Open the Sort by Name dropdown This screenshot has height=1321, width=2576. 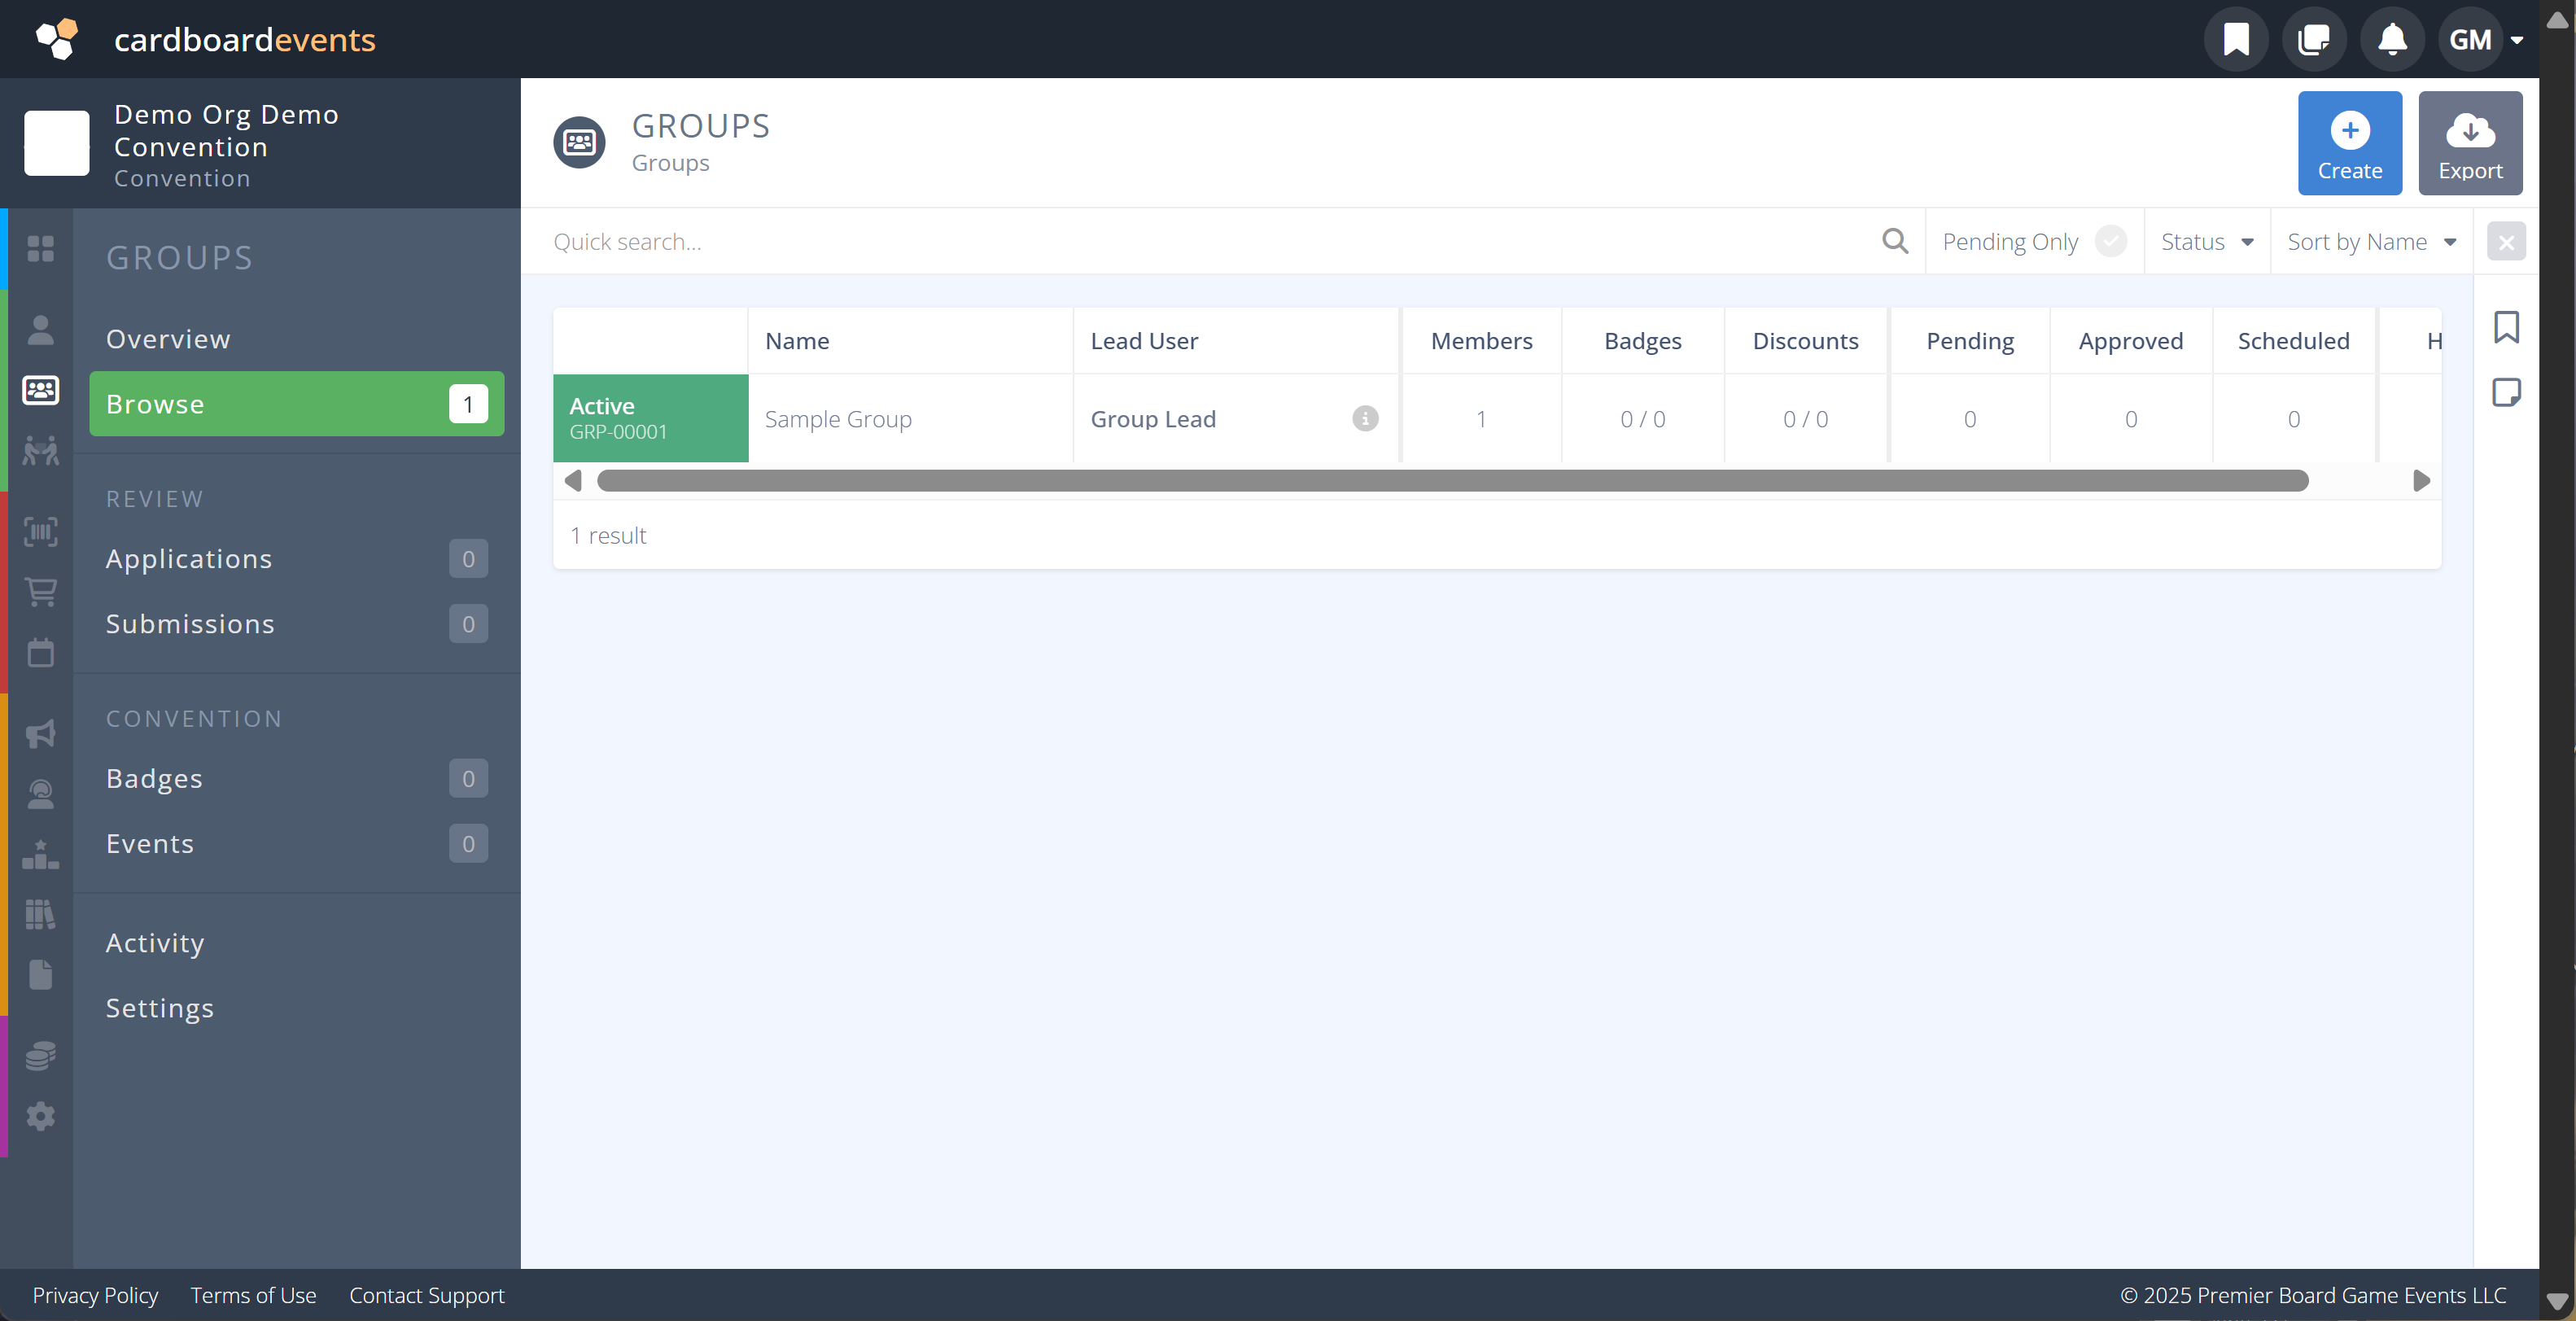[2371, 242]
